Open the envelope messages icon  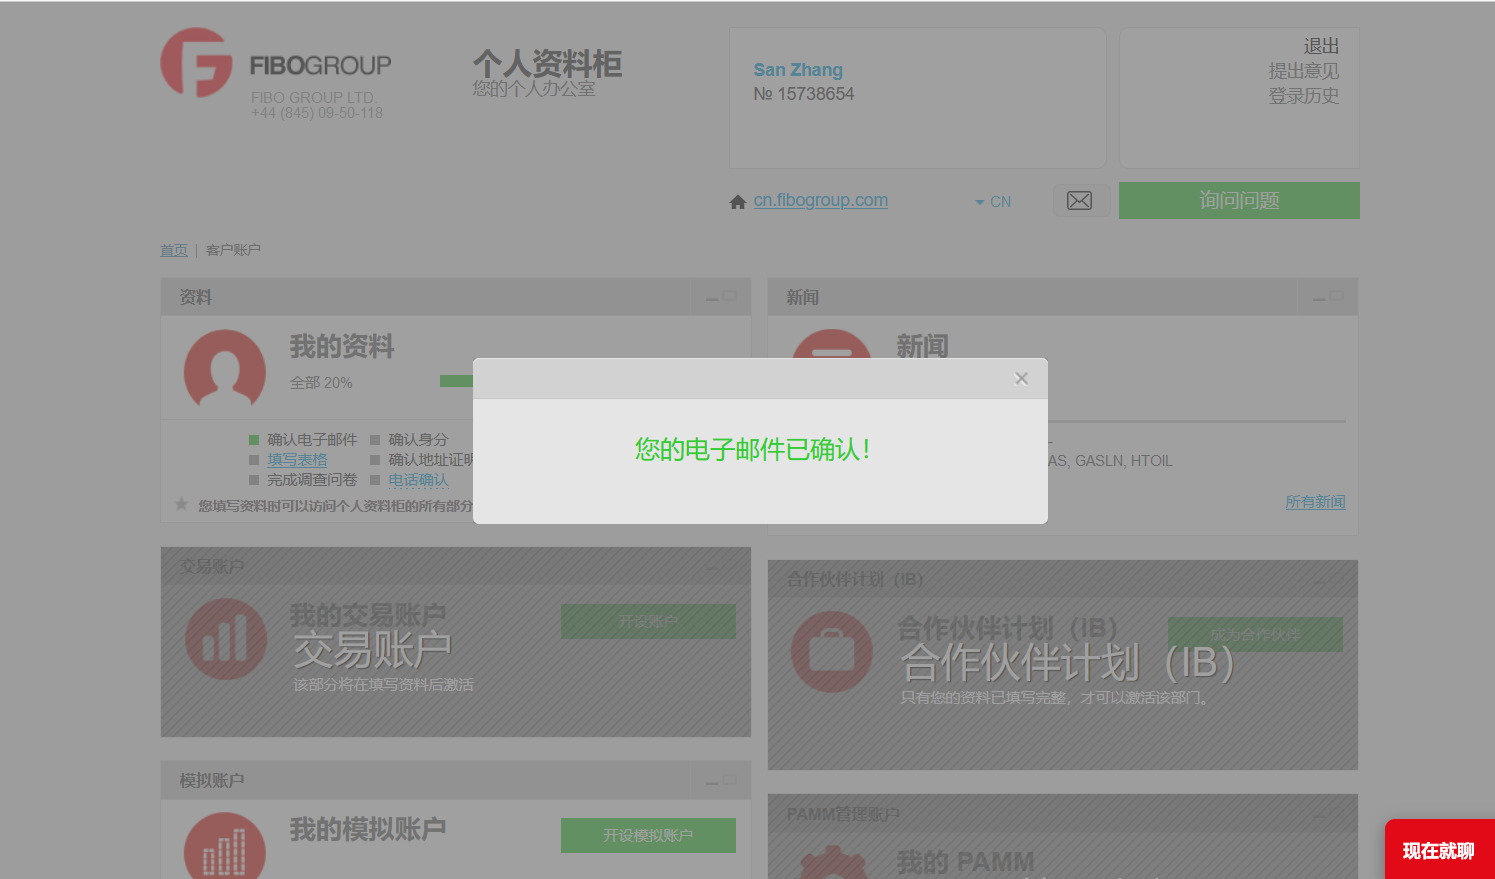coord(1080,201)
